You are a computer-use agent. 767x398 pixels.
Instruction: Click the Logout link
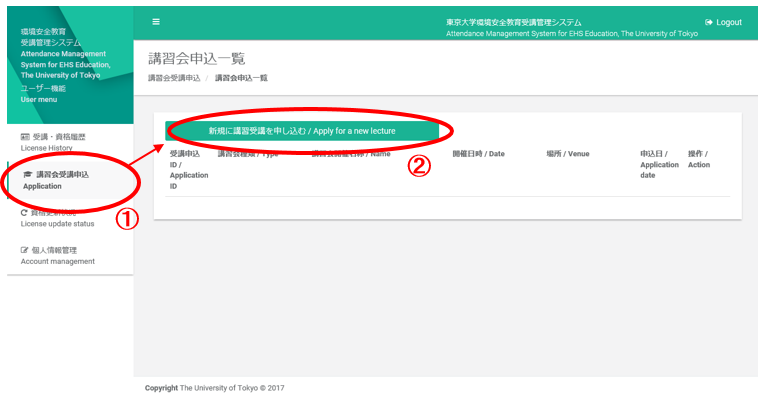pyautogui.click(x=723, y=22)
